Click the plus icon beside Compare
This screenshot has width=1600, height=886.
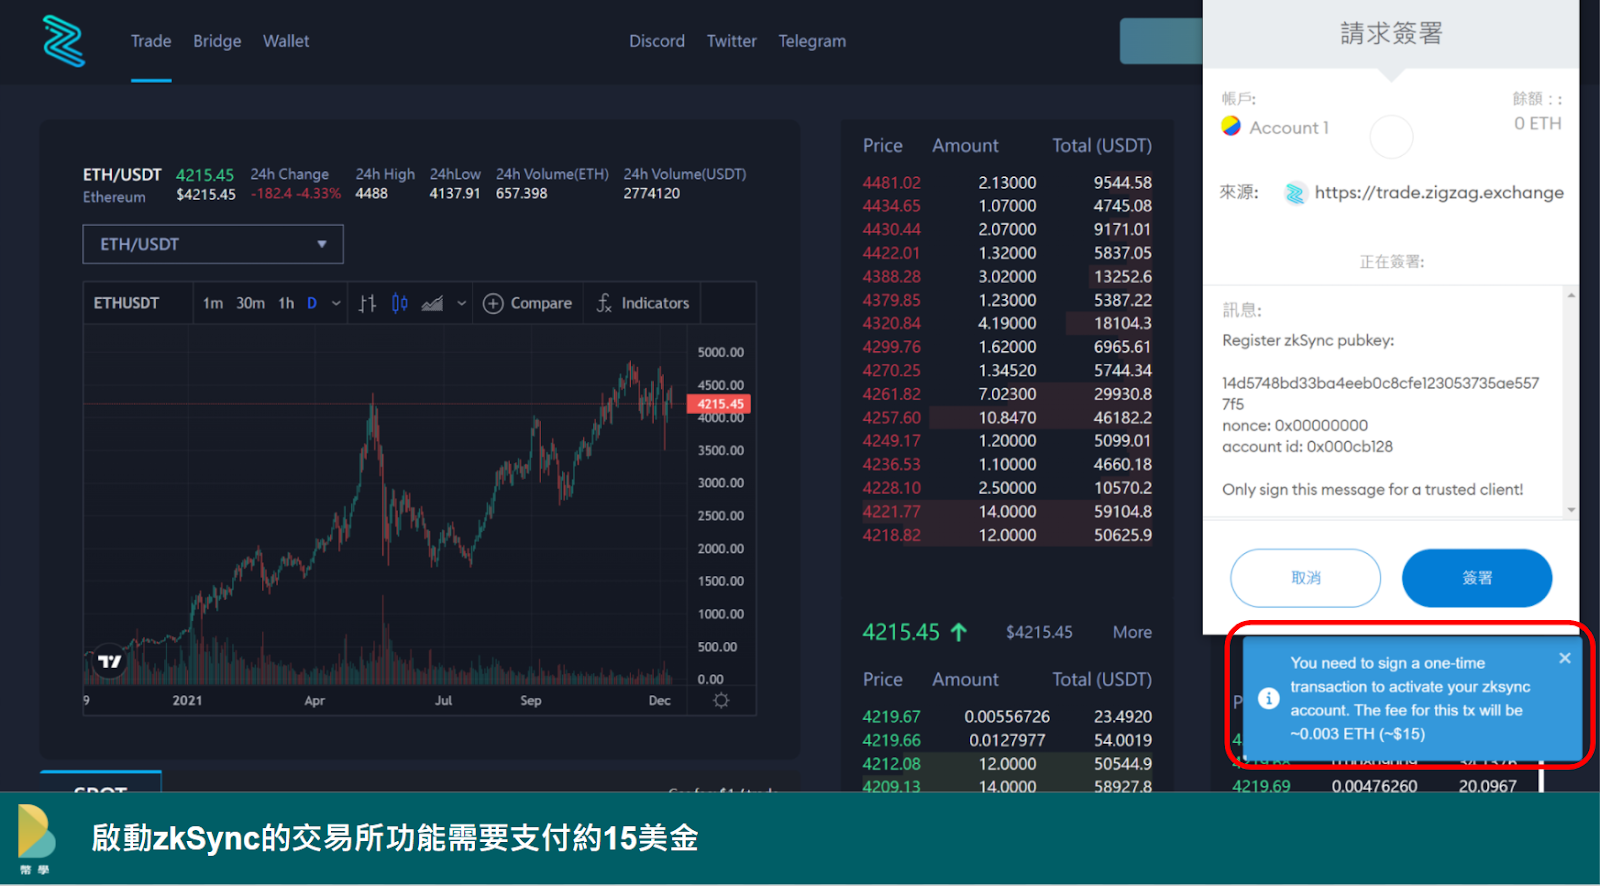[493, 303]
